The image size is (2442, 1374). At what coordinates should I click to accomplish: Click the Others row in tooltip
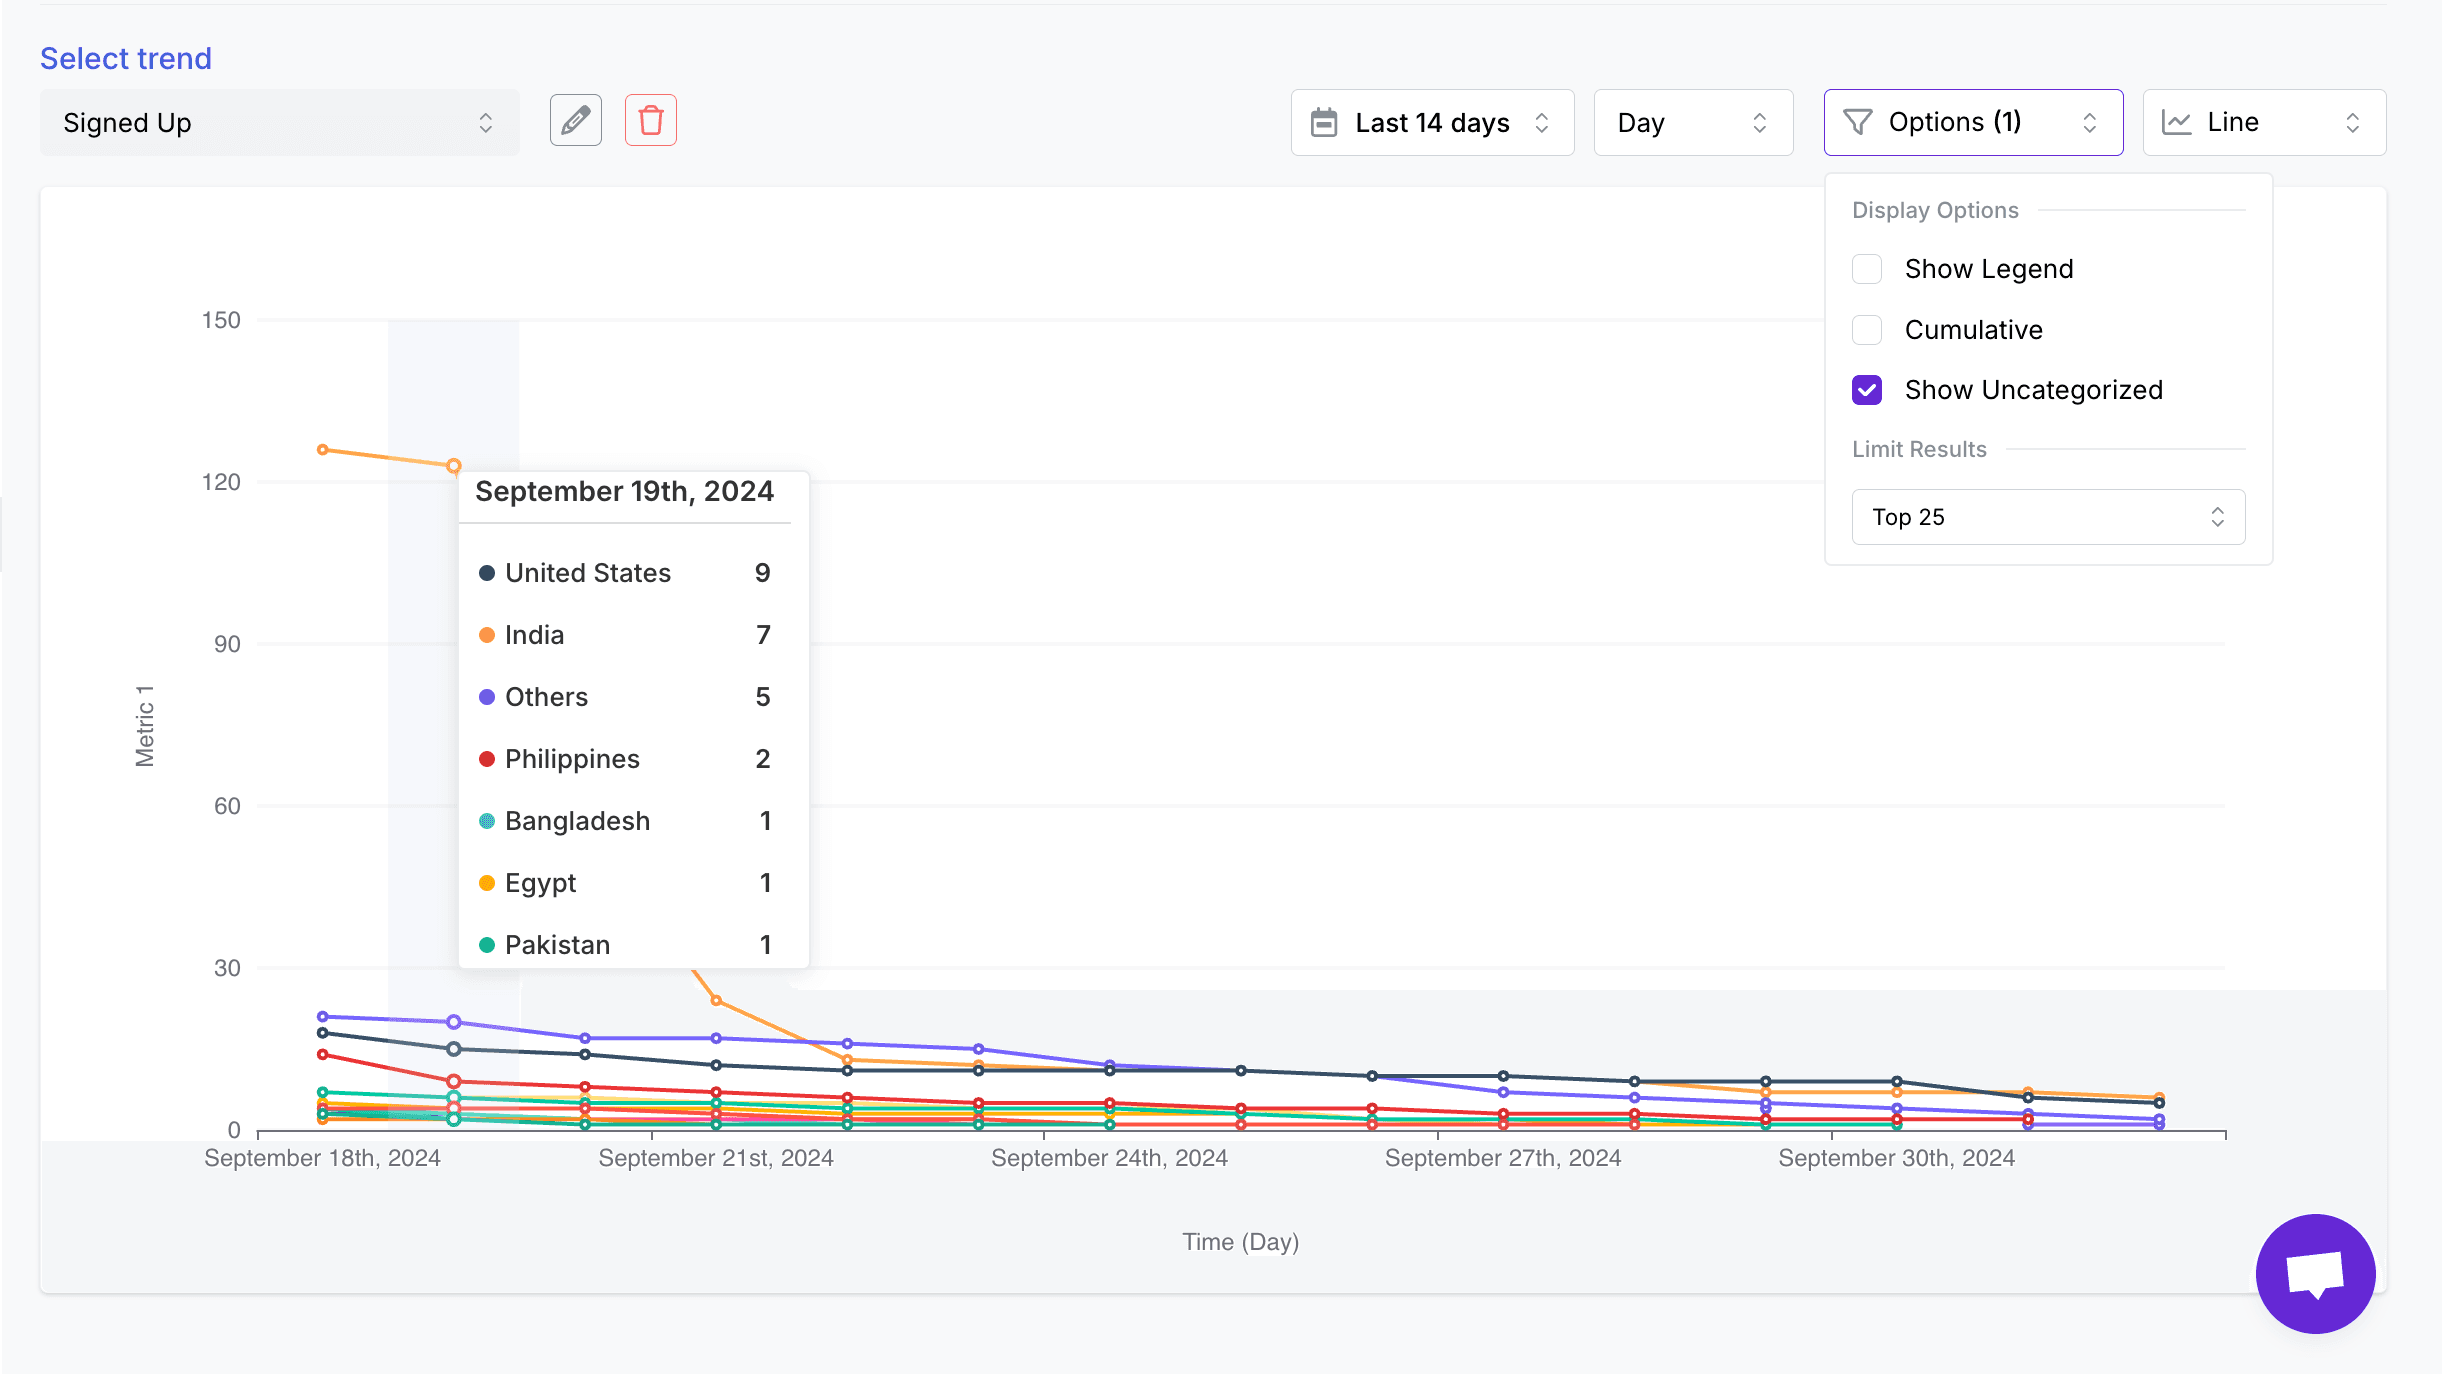[625, 697]
